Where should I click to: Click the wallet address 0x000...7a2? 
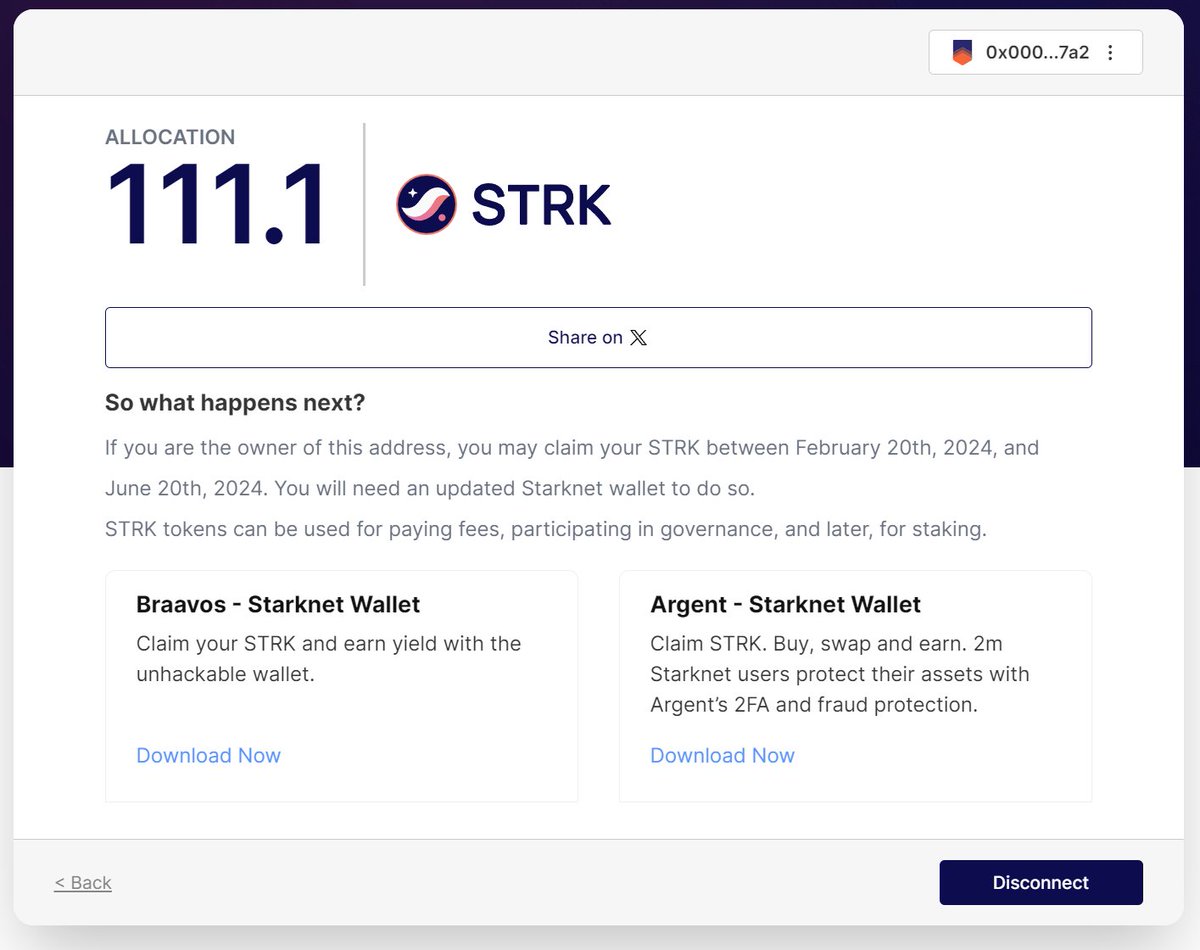[1037, 53]
